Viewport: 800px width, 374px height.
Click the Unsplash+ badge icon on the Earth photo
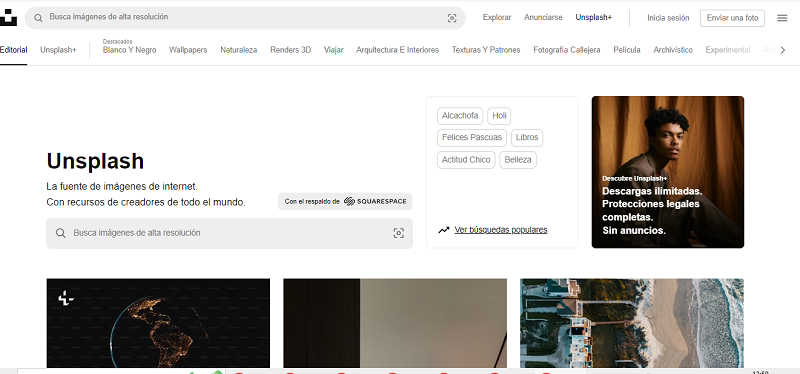65,297
